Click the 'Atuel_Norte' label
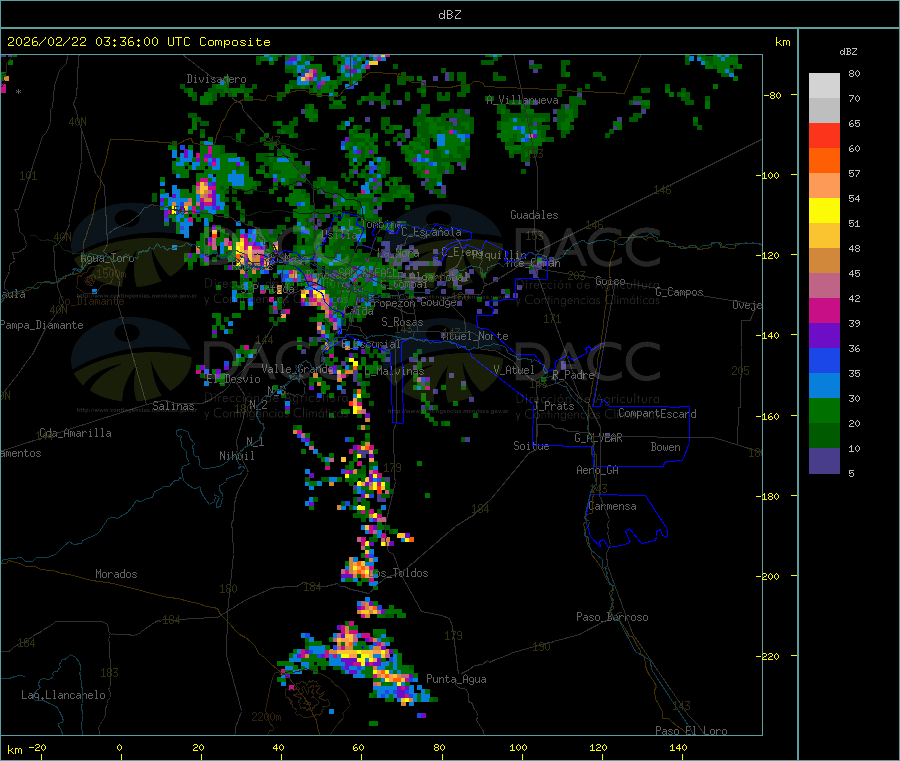This screenshot has width=900, height=761. (475, 336)
